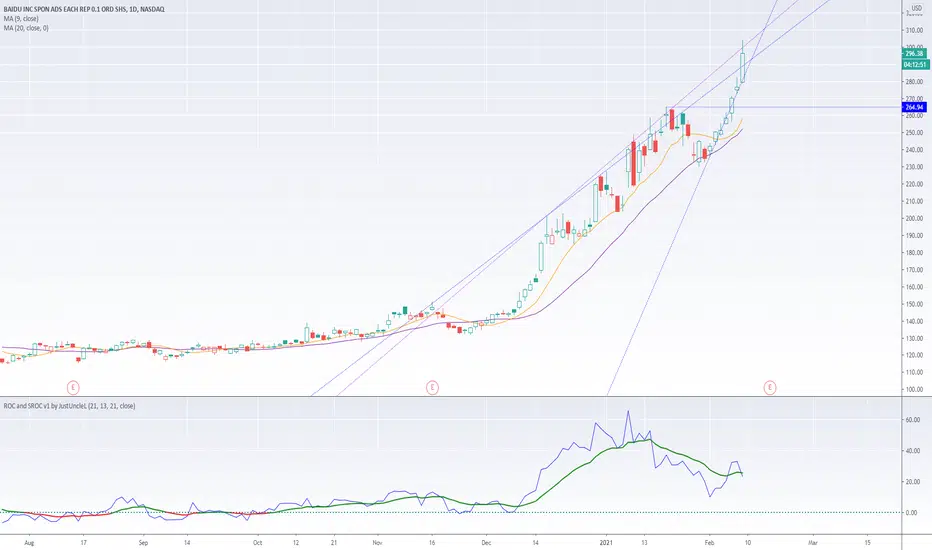Open the USD currency selector
Viewport: 932px width, 550px height.
(917, 8)
